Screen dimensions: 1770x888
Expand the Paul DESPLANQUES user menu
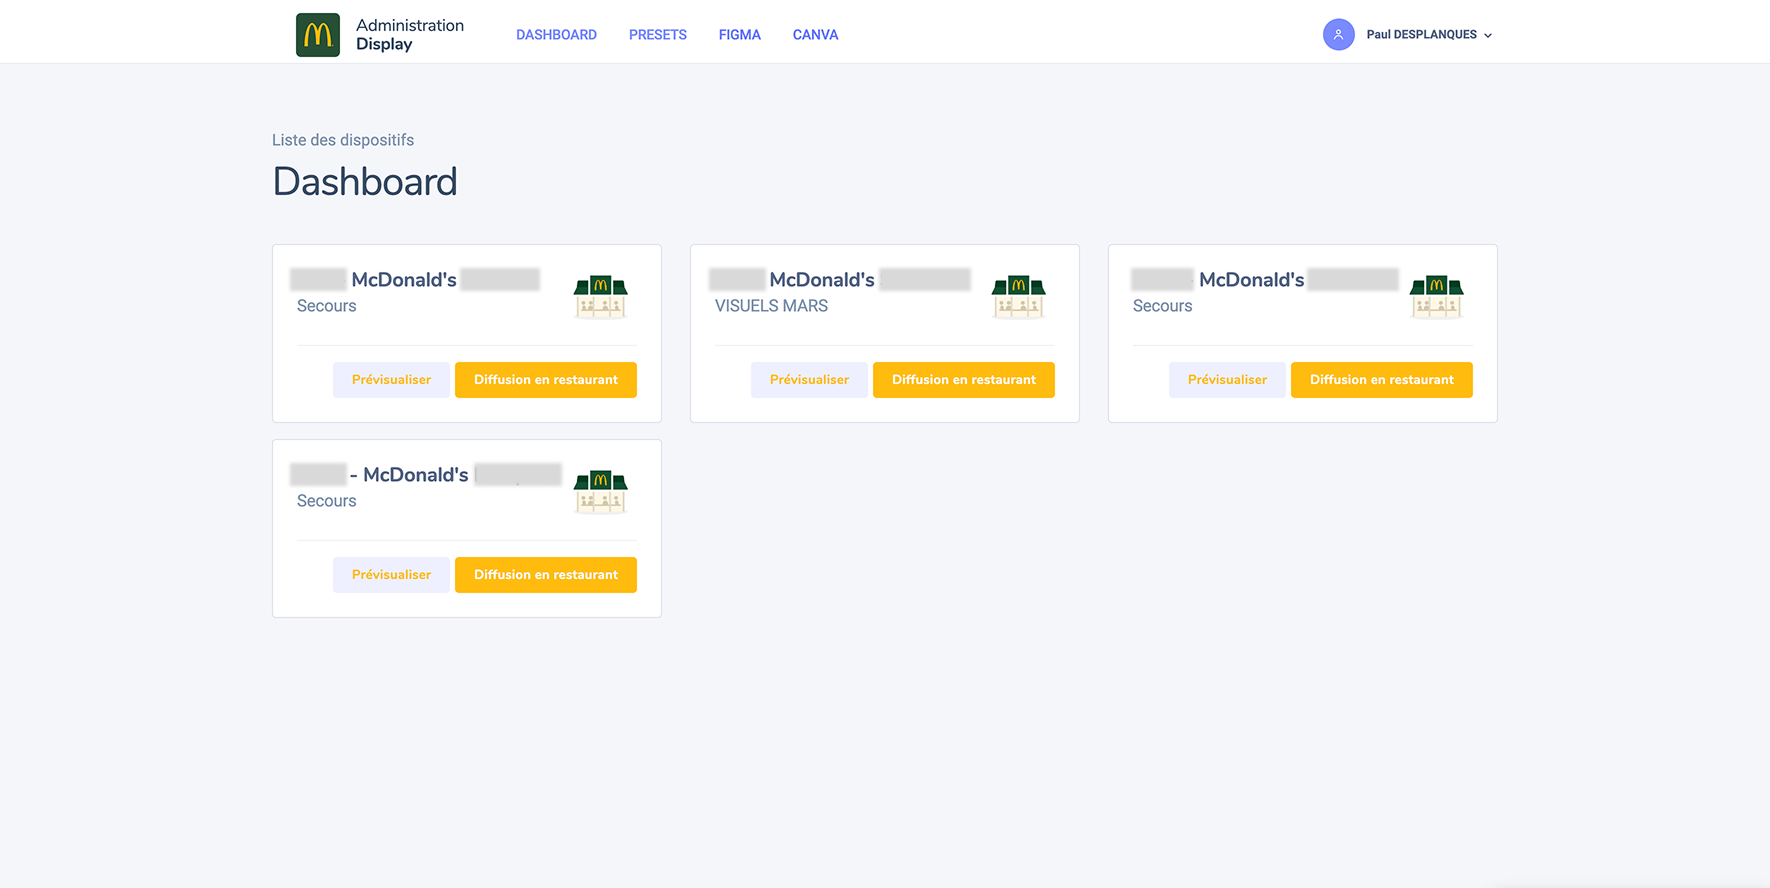pos(1429,35)
